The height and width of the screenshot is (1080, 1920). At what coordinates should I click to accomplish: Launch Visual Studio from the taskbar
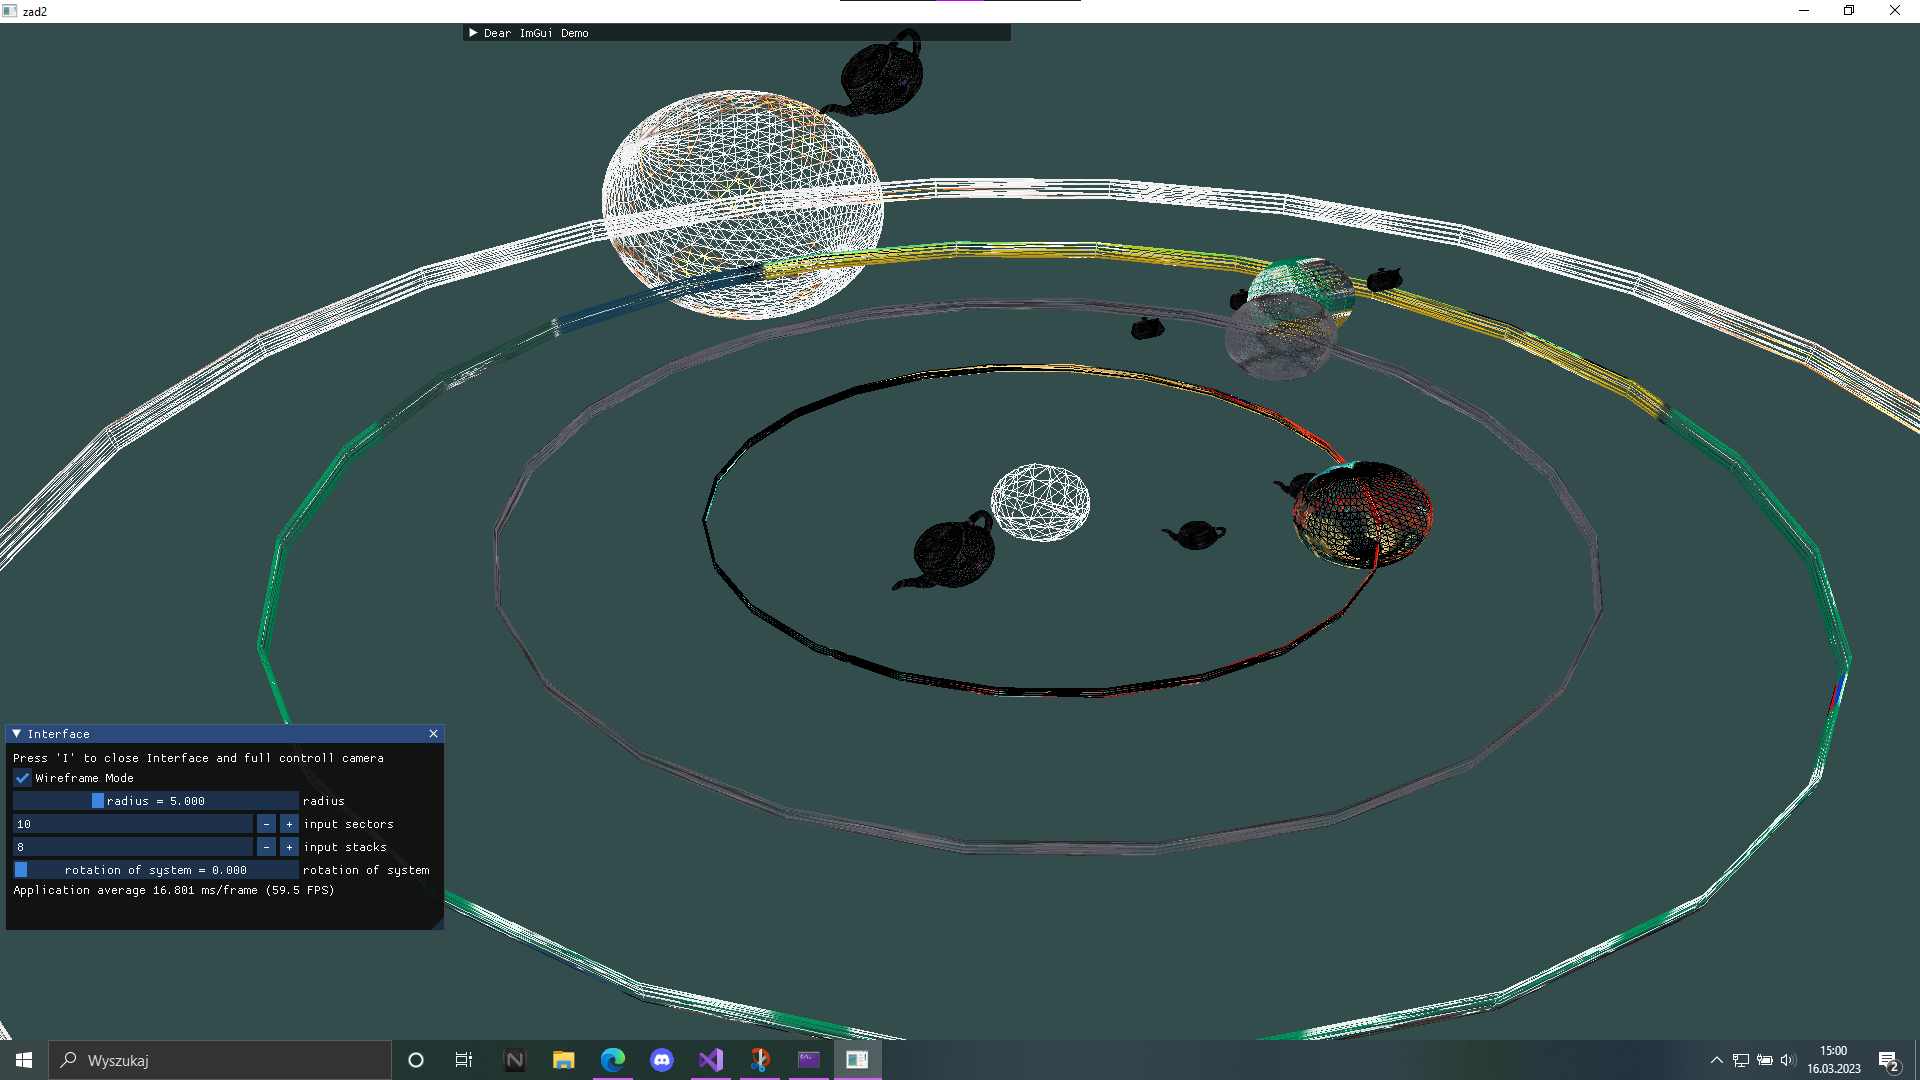pos(711,1060)
